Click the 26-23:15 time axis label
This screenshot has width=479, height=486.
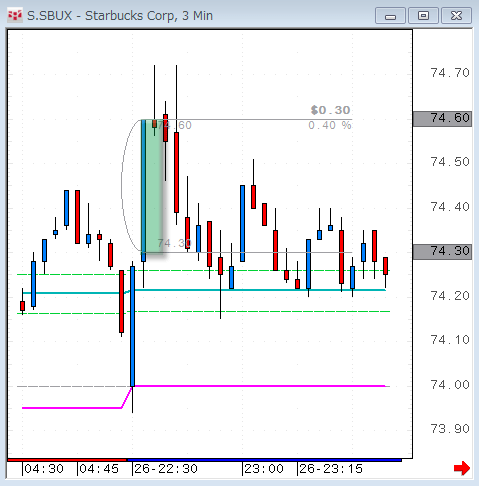pyautogui.click(x=331, y=469)
